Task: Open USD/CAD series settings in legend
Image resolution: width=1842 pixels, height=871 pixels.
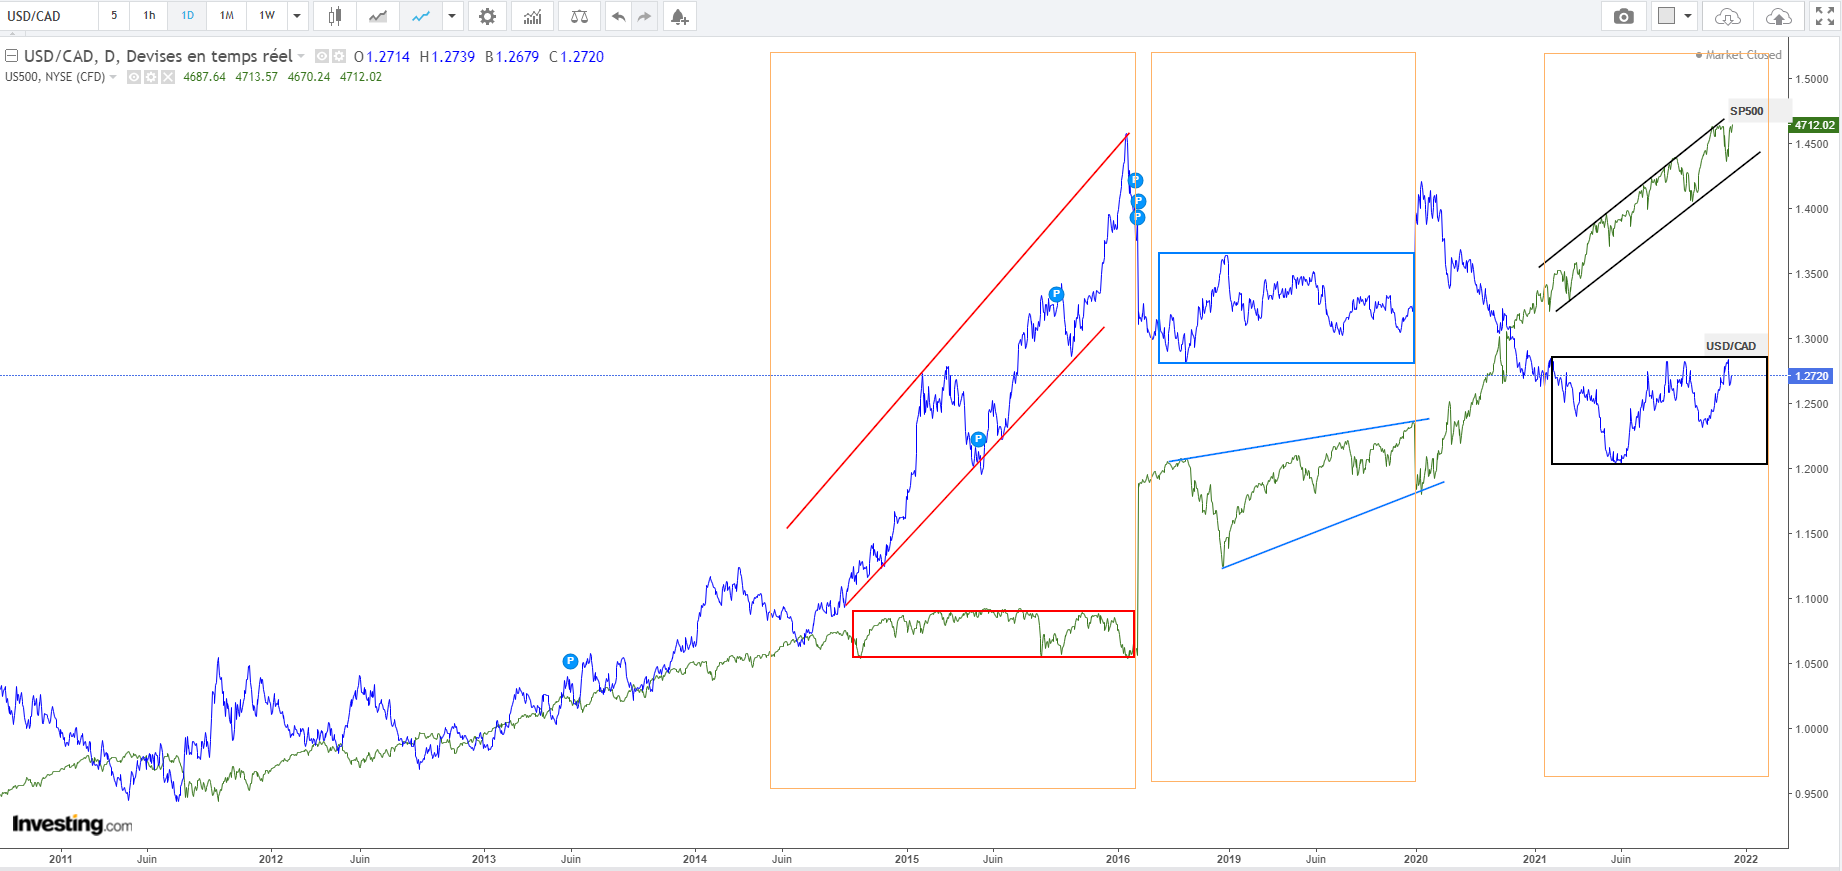Action: pyautogui.click(x=338, y=57)
